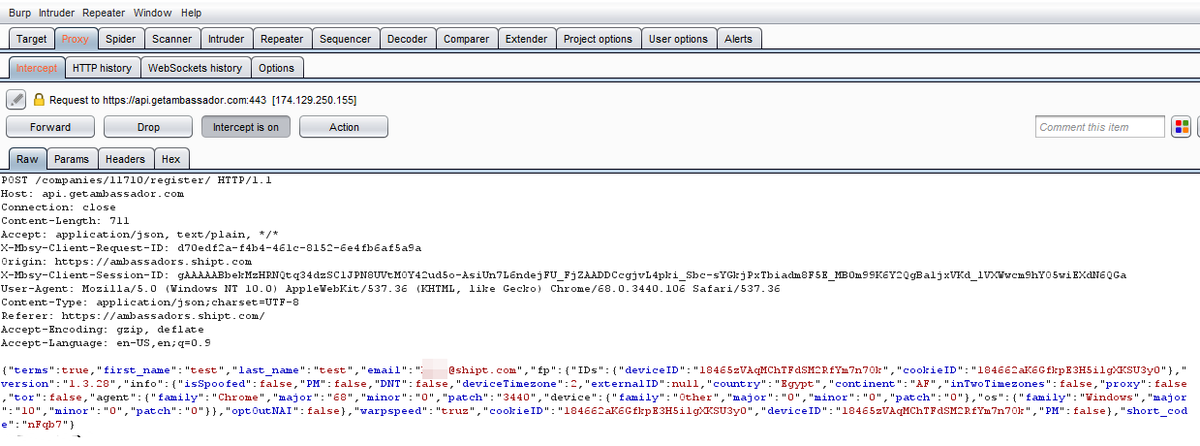Image resolution: width=1200 pixels, height=446 pixels.
Task: Select the Raw view tab
Action: pos(28,159)
